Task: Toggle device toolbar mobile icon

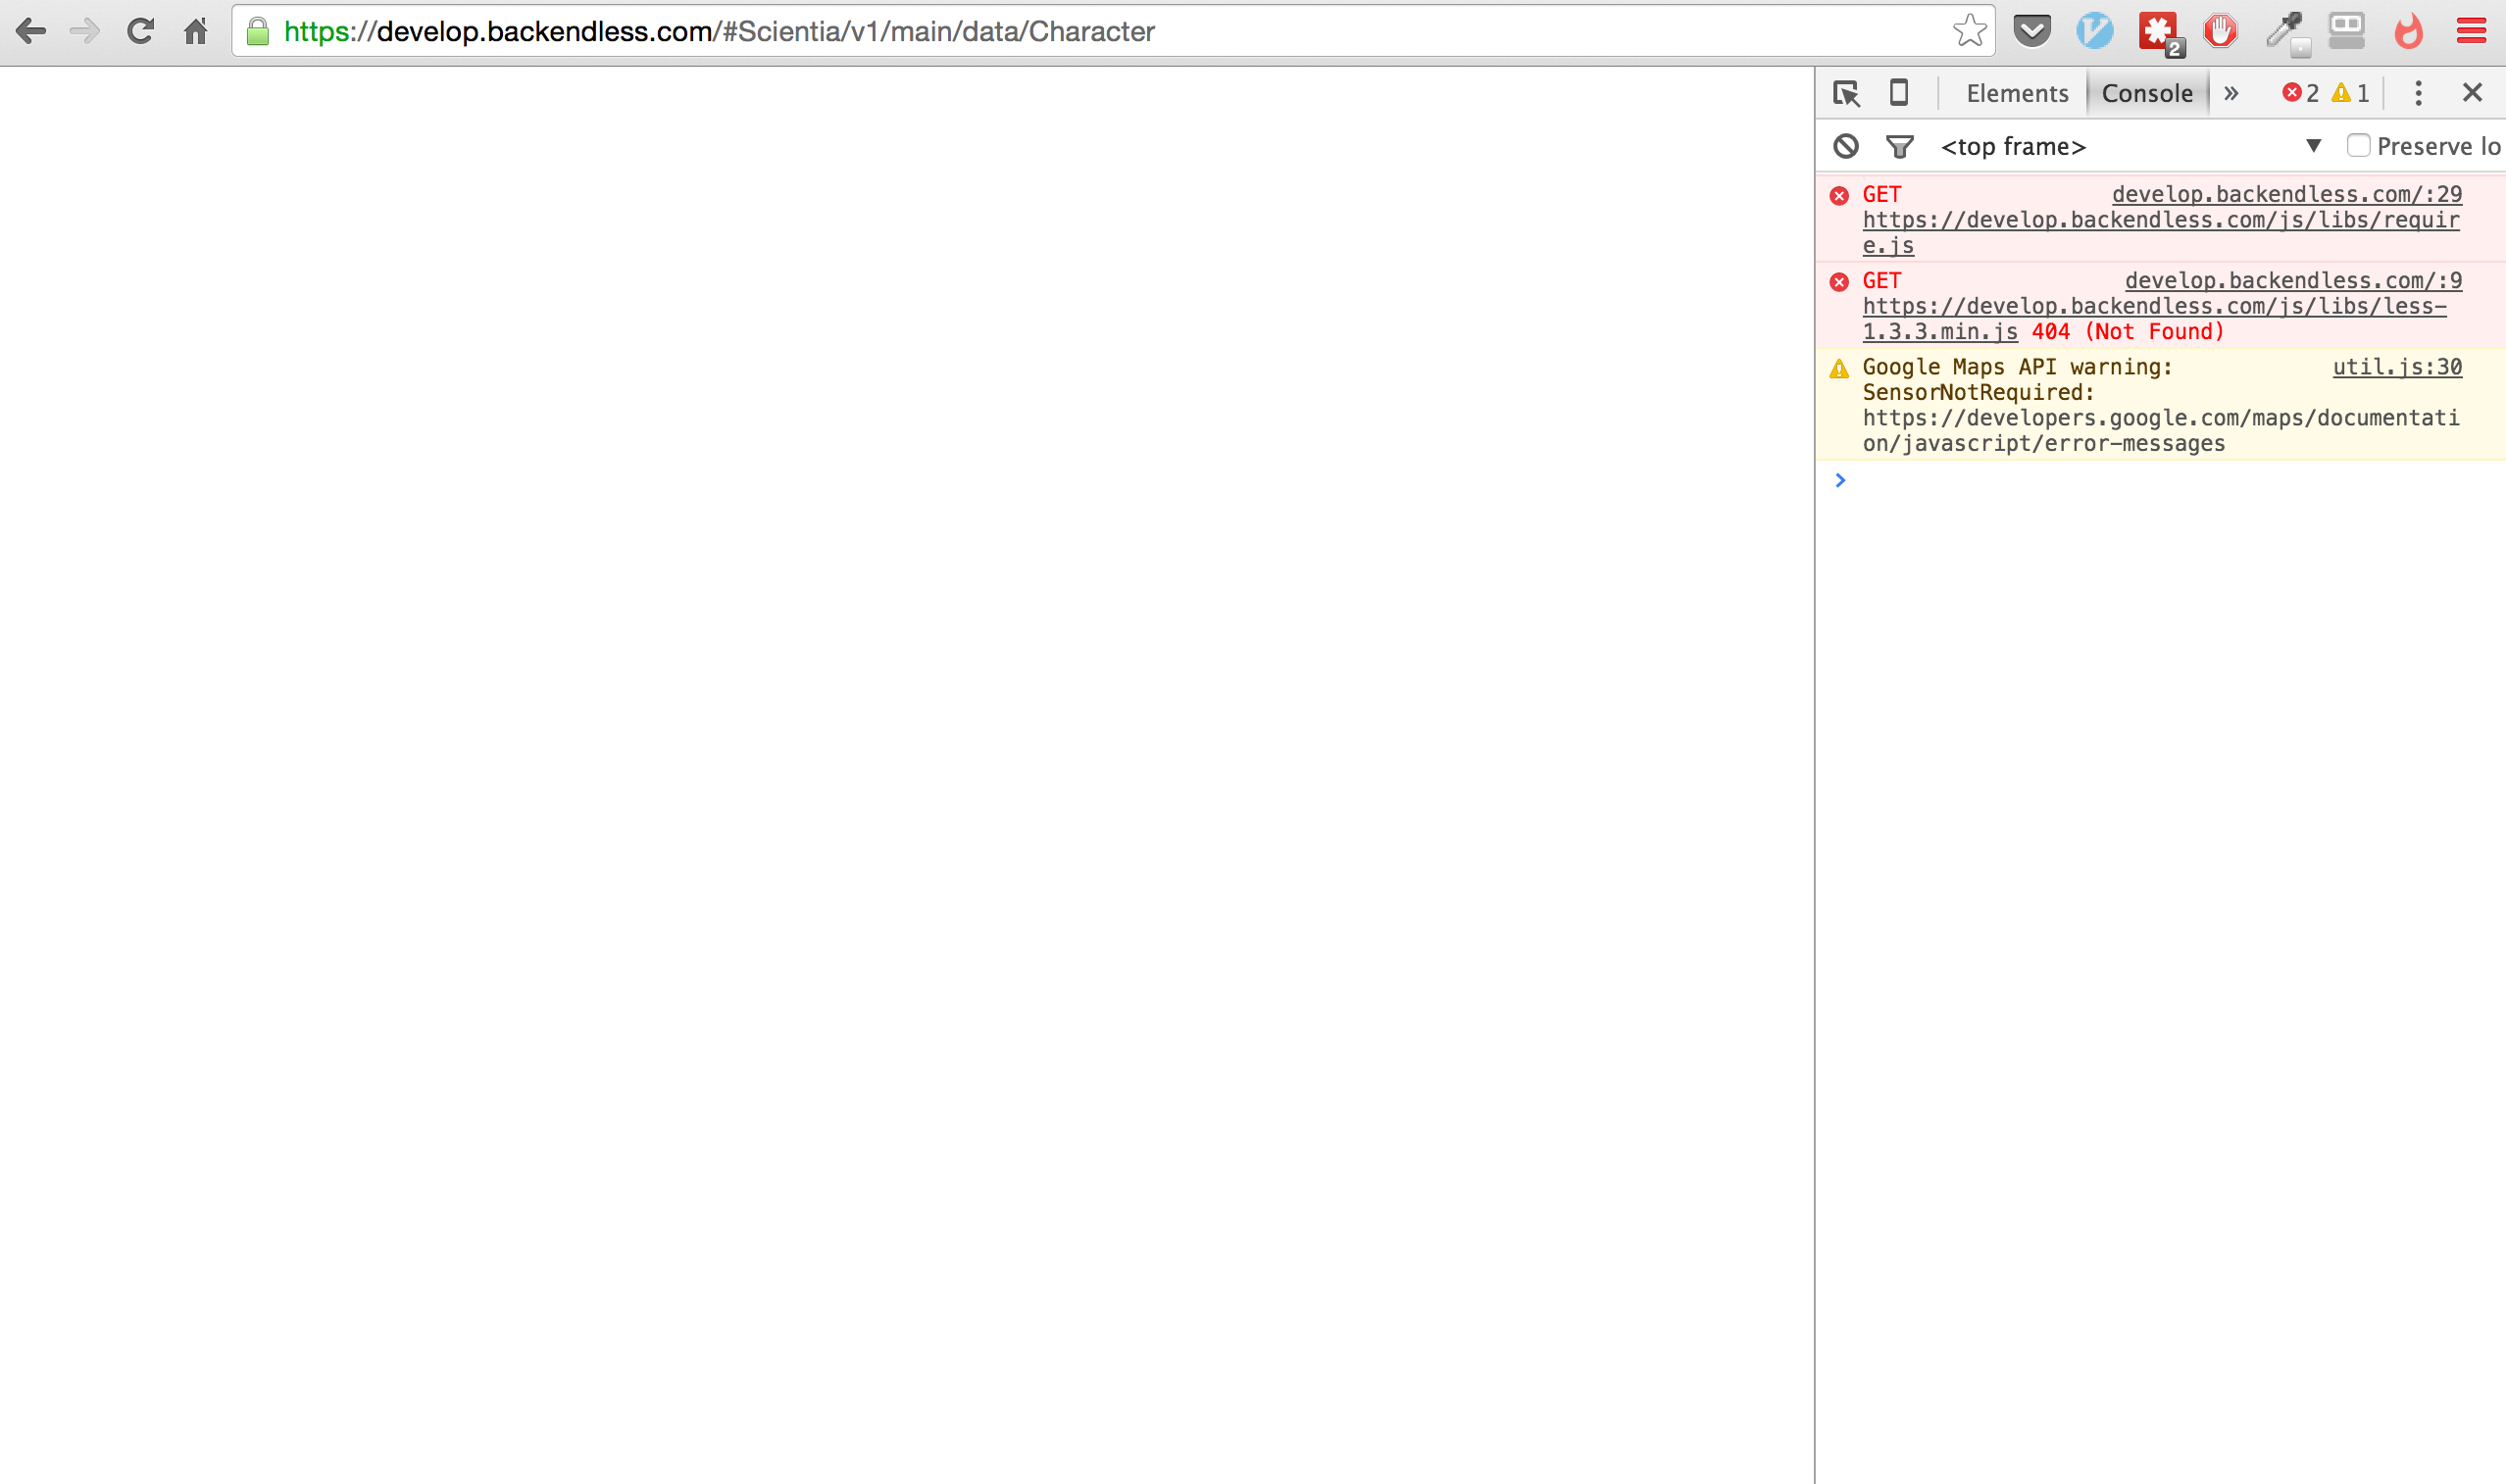Action: point(1898,93)
